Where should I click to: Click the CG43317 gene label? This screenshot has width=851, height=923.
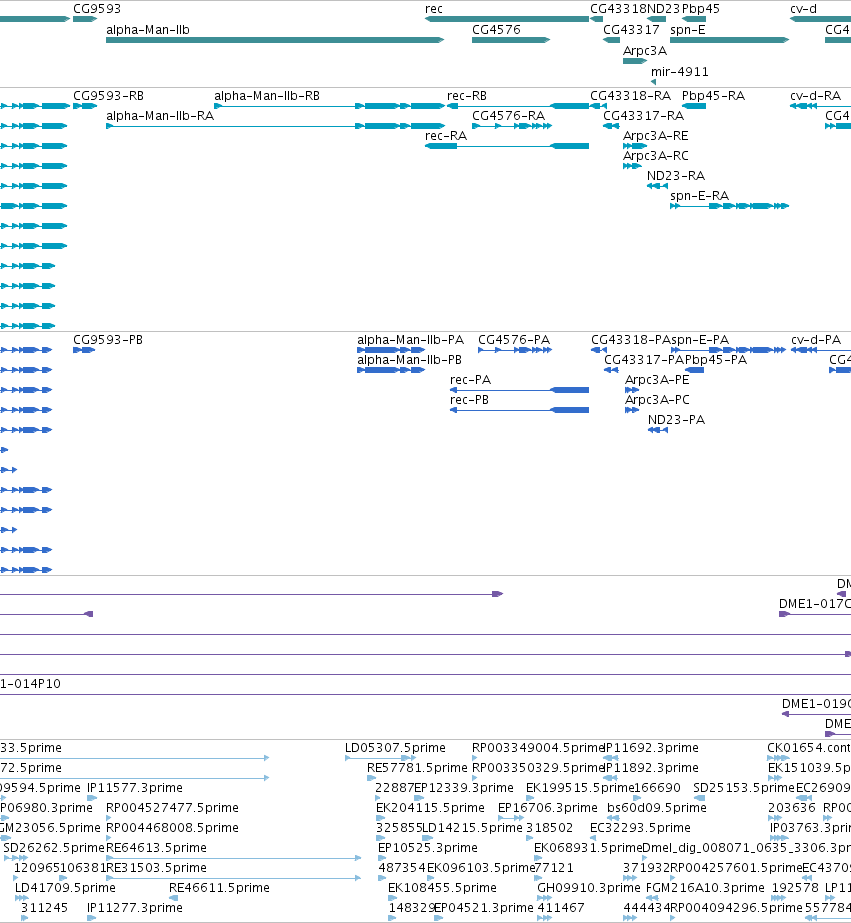pyautogui.click(x=631, y=30)
